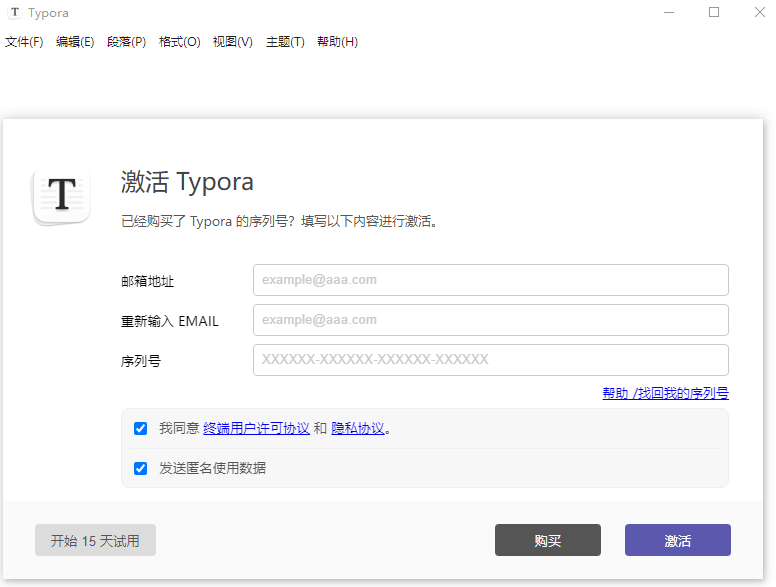Open the 帮助(H) menu
The height and width of the screenshot is (587, 776).
pos(337,42)
